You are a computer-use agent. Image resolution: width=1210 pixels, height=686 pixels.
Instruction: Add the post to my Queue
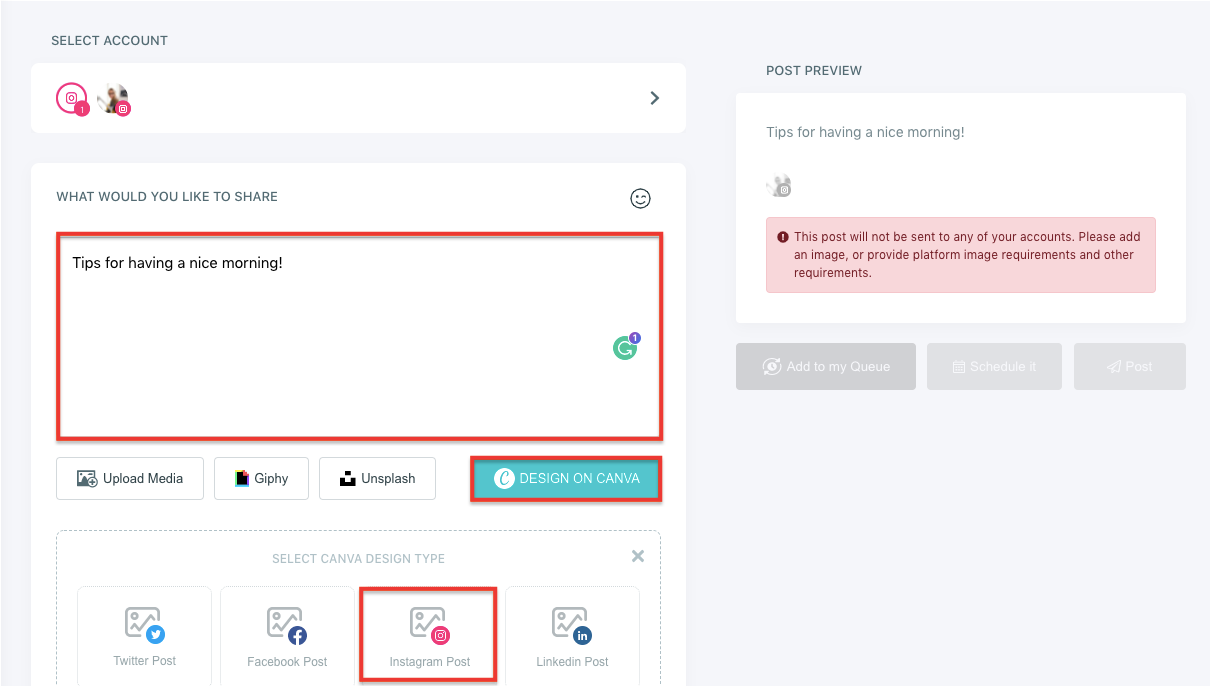pos(825,366)
